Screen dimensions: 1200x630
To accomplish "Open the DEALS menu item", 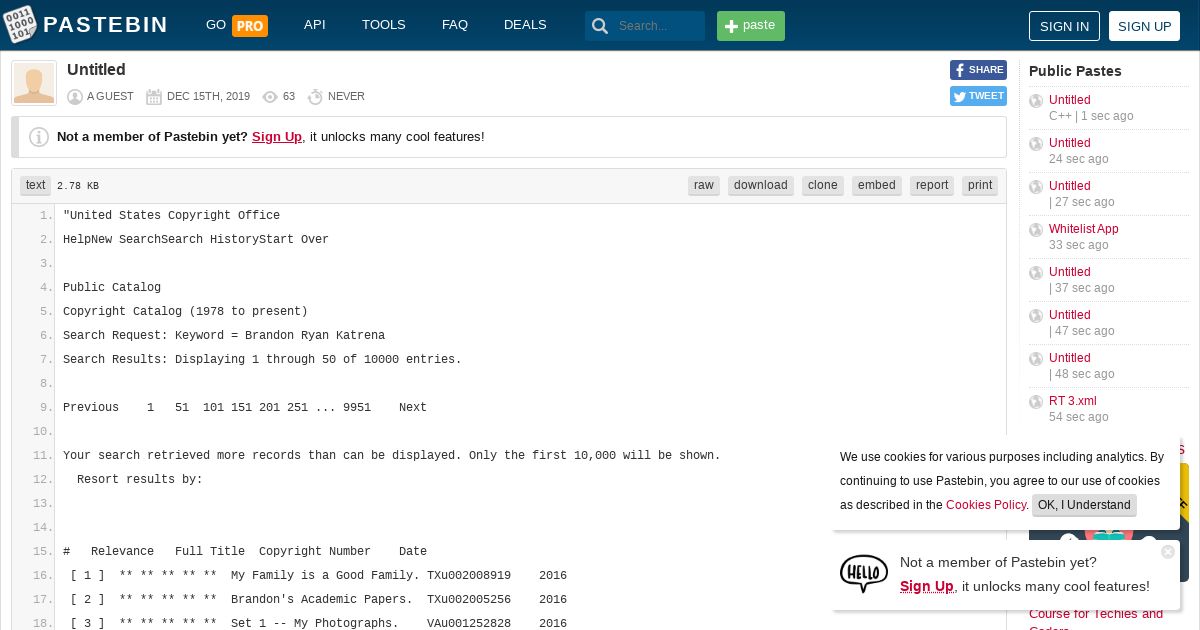I will [x=525, y=25].
